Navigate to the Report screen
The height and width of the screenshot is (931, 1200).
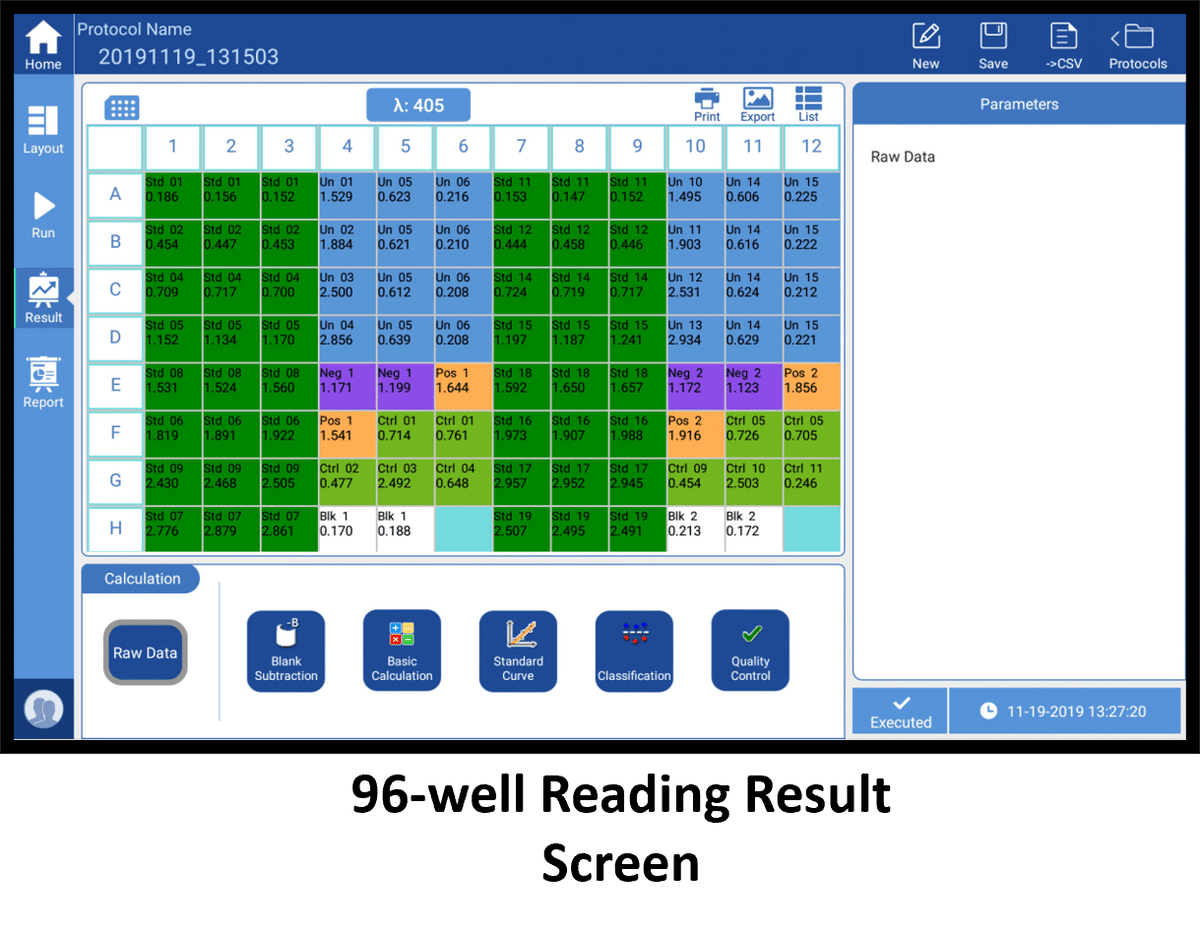43,381
